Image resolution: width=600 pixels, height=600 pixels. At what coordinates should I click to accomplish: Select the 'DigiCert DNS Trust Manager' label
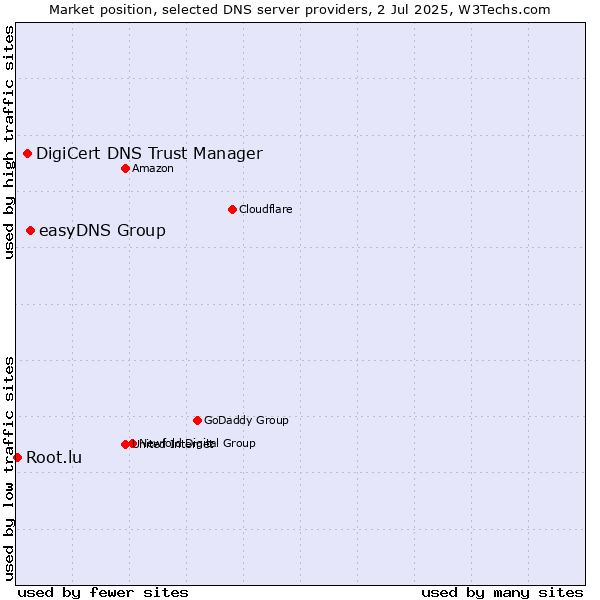pos(149,153)
